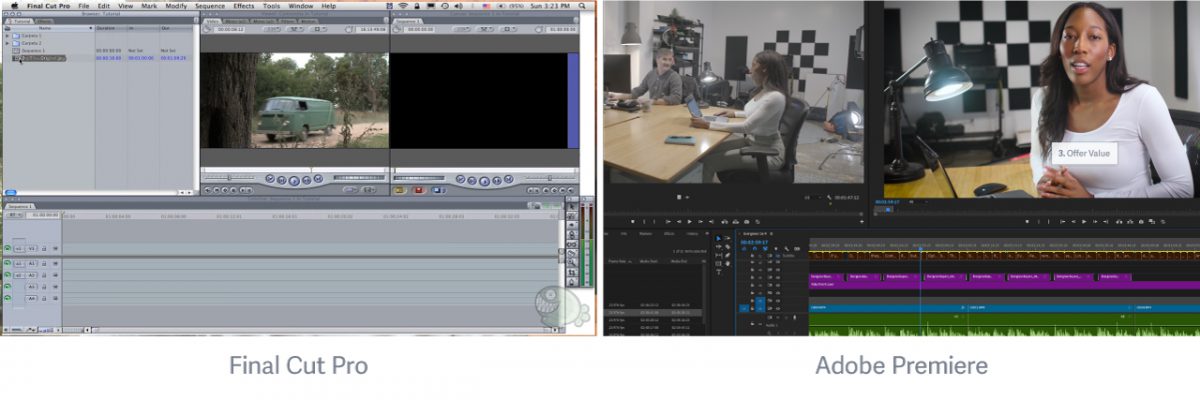Click the yellow Insert edit button in Canvas
The image size is (1200, 400).
click(x=399, y=189)
